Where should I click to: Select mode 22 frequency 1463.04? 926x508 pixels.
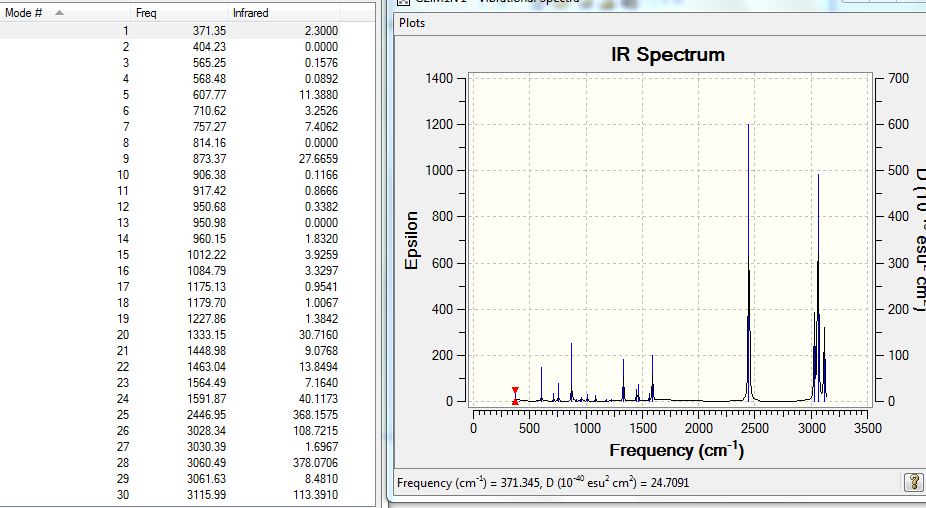pyautogui.click(x=207, y=366)
